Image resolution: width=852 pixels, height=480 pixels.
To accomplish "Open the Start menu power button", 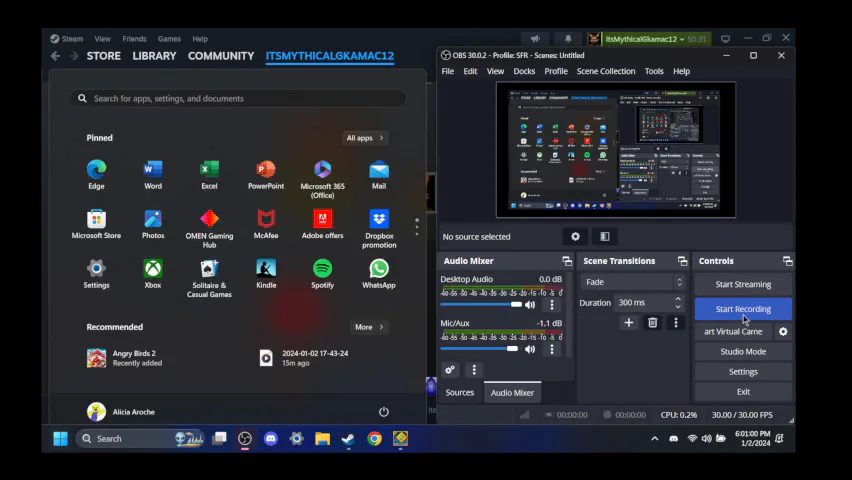I will tap(384, 412).
